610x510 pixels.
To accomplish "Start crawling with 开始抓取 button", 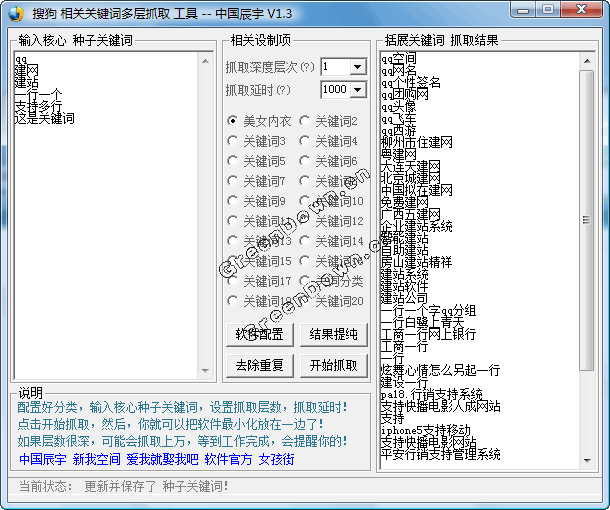I will coord(333,365).
